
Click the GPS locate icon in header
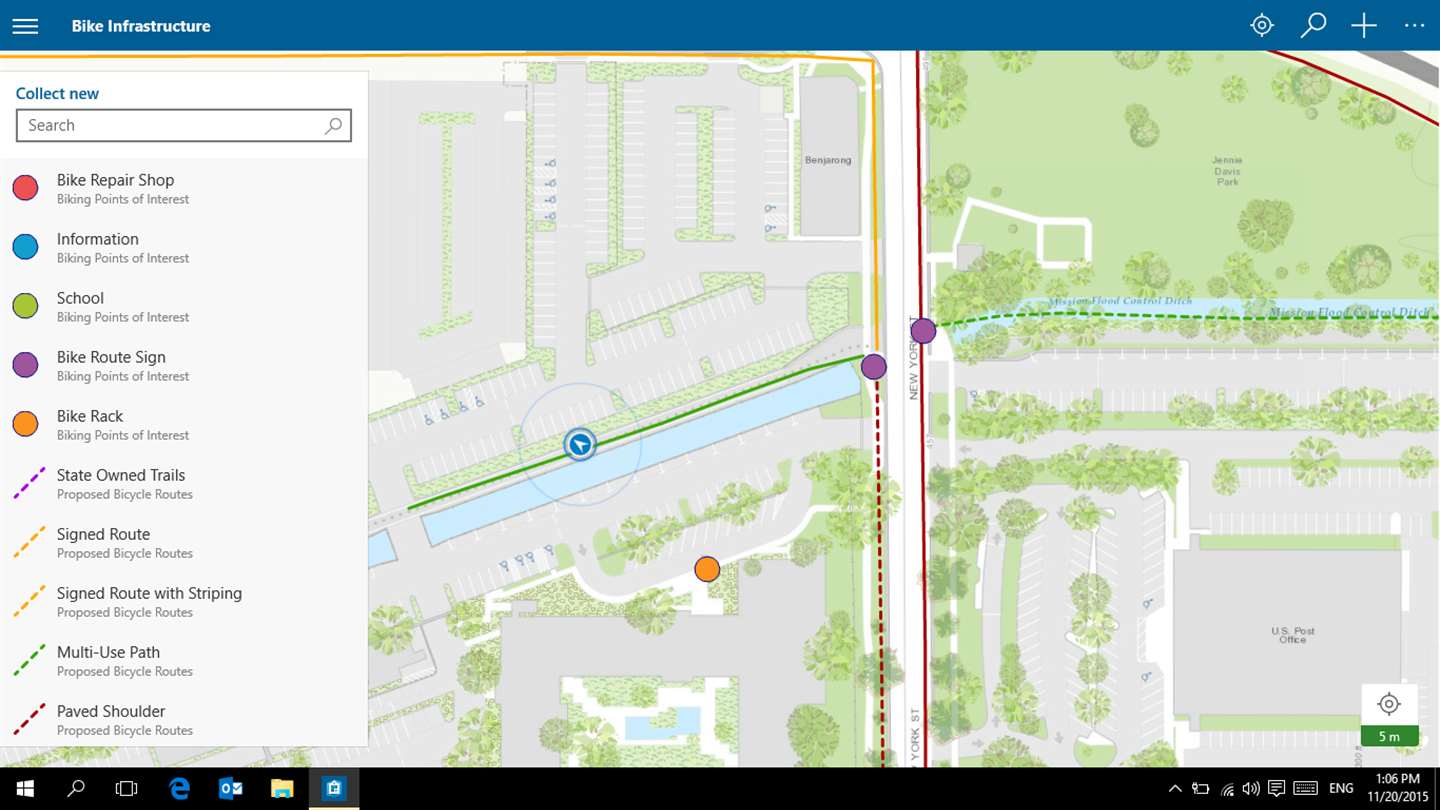[x=1262, y=26]
